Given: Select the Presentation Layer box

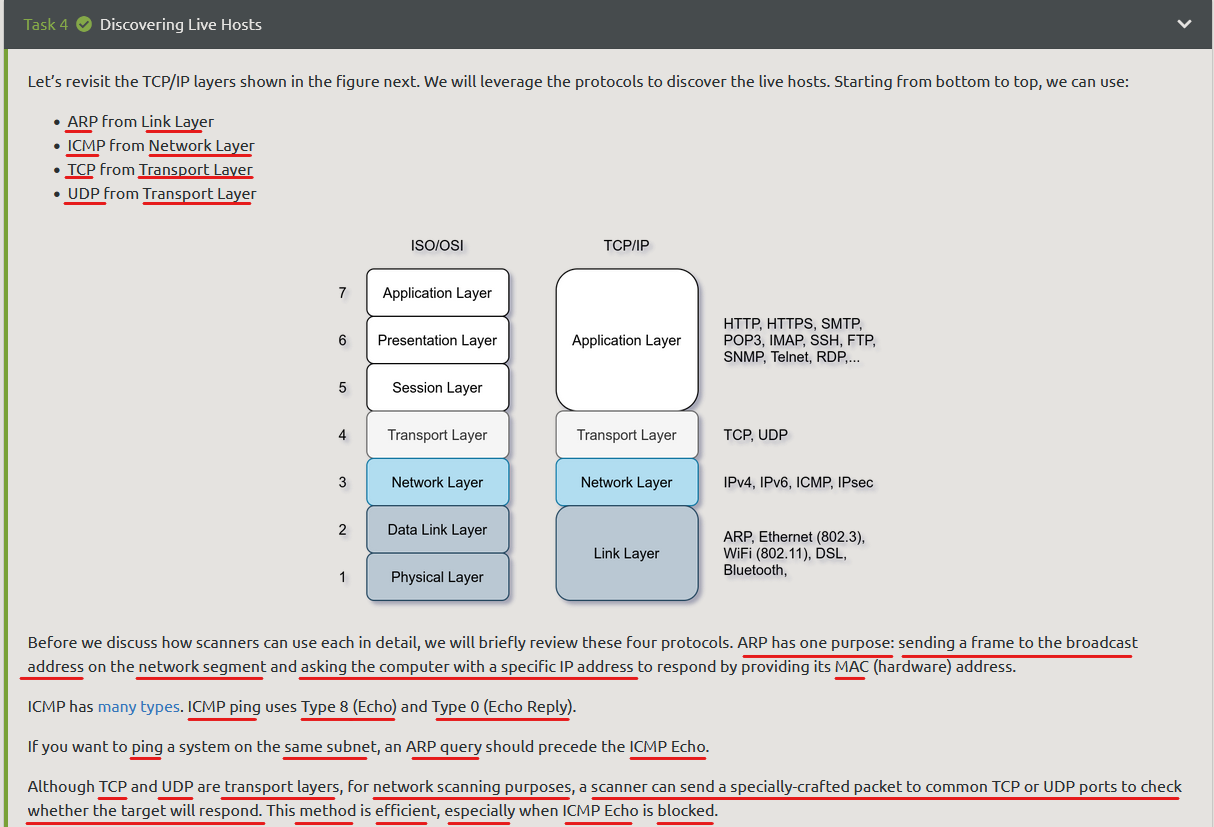Looking at the screenshot, I should (438, 340).
